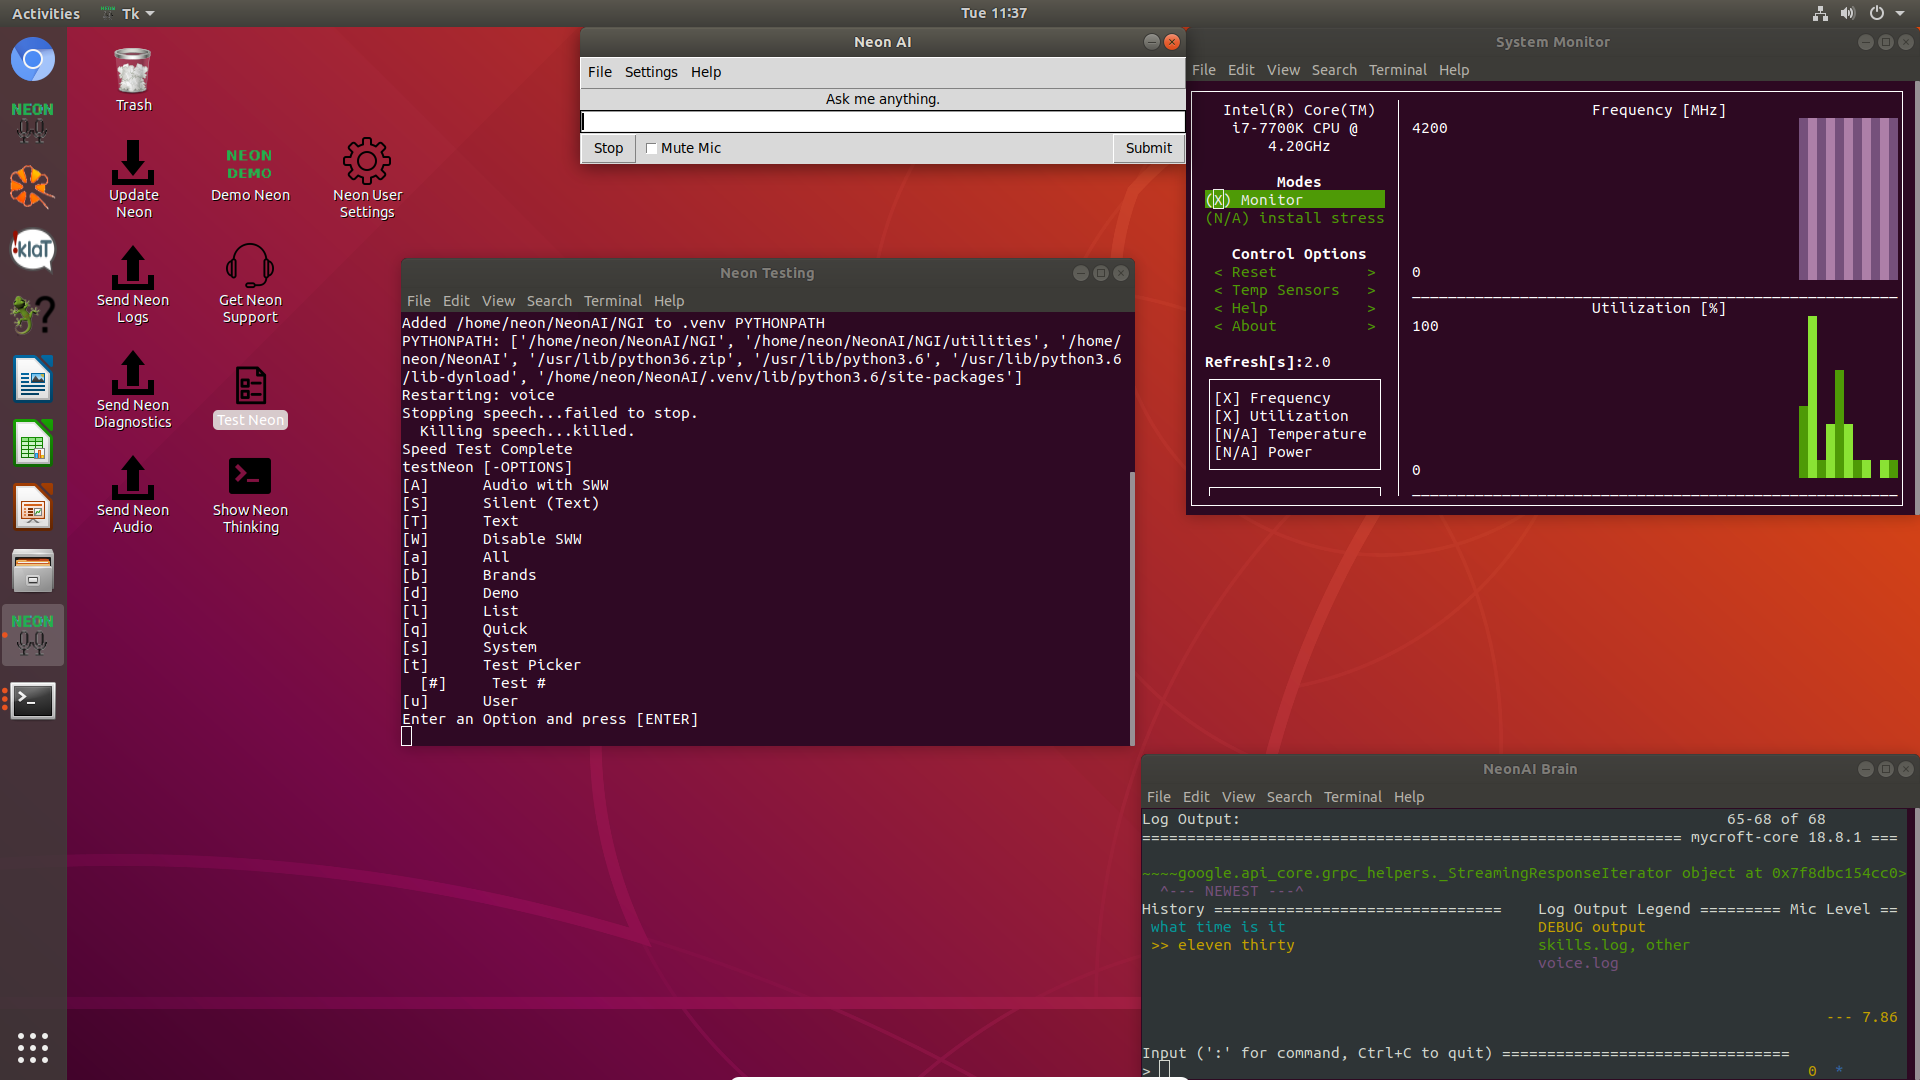1920x1080 pixels.
Task: Open the network status icon in top bar
Action: (1820, 13)
